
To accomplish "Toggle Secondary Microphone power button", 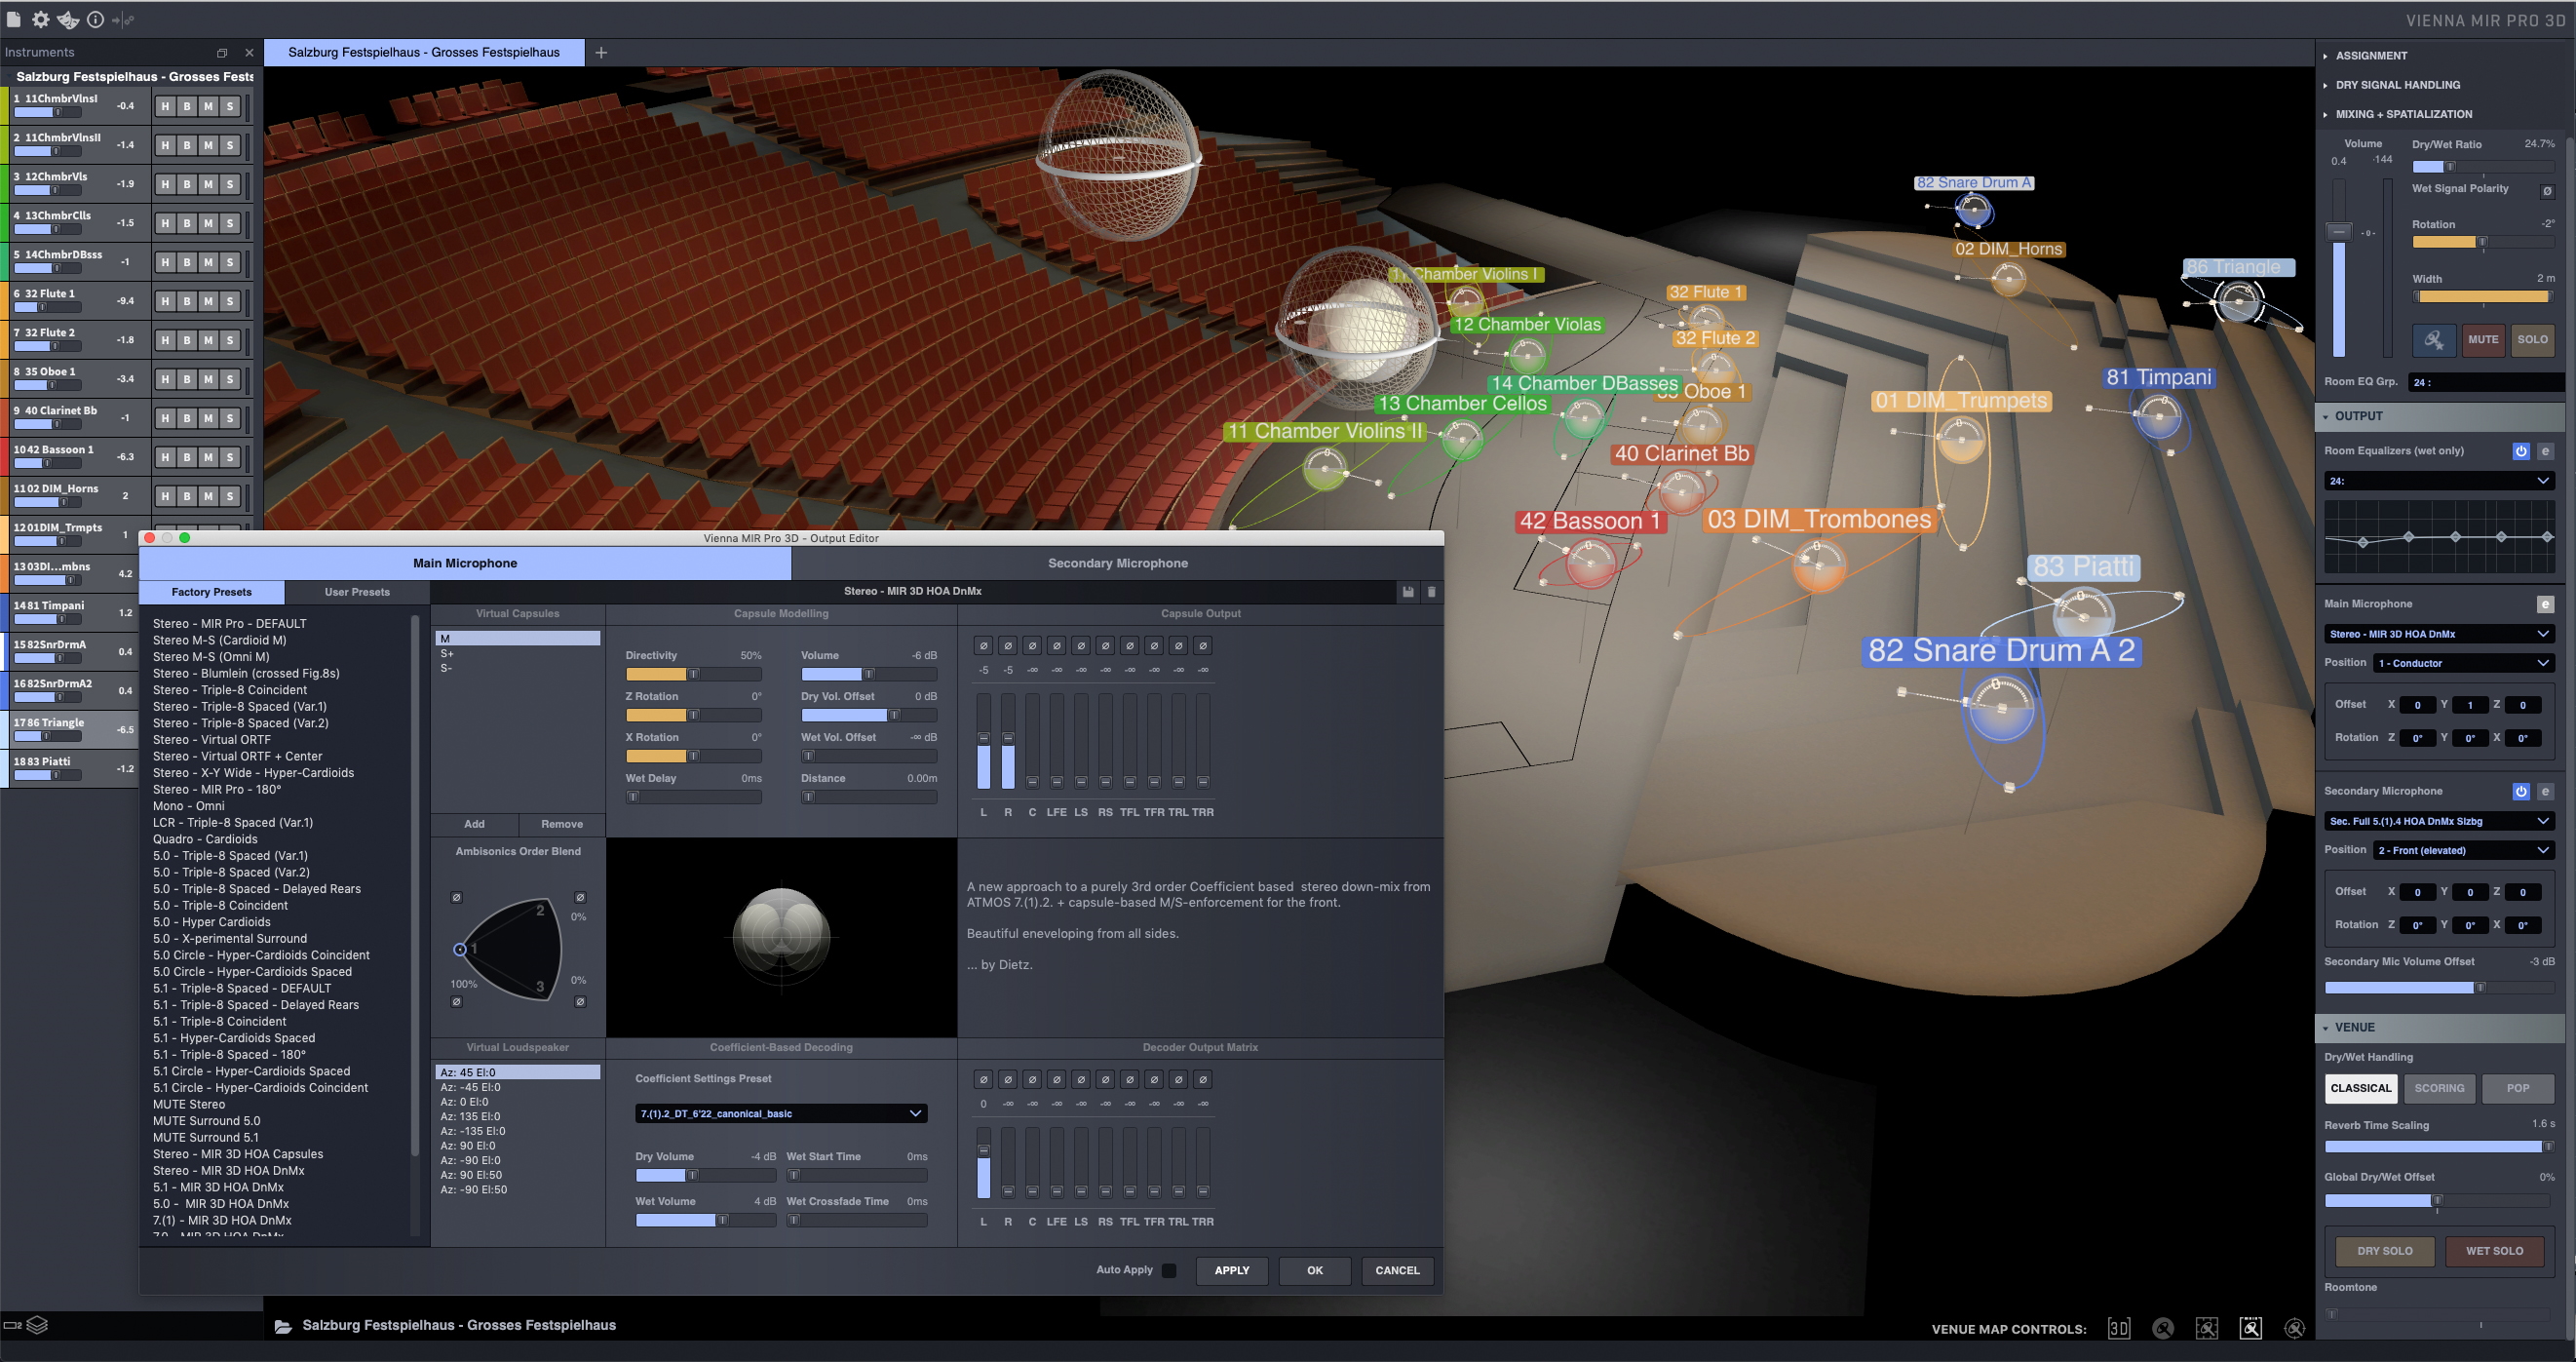I will coord(2520,791).
